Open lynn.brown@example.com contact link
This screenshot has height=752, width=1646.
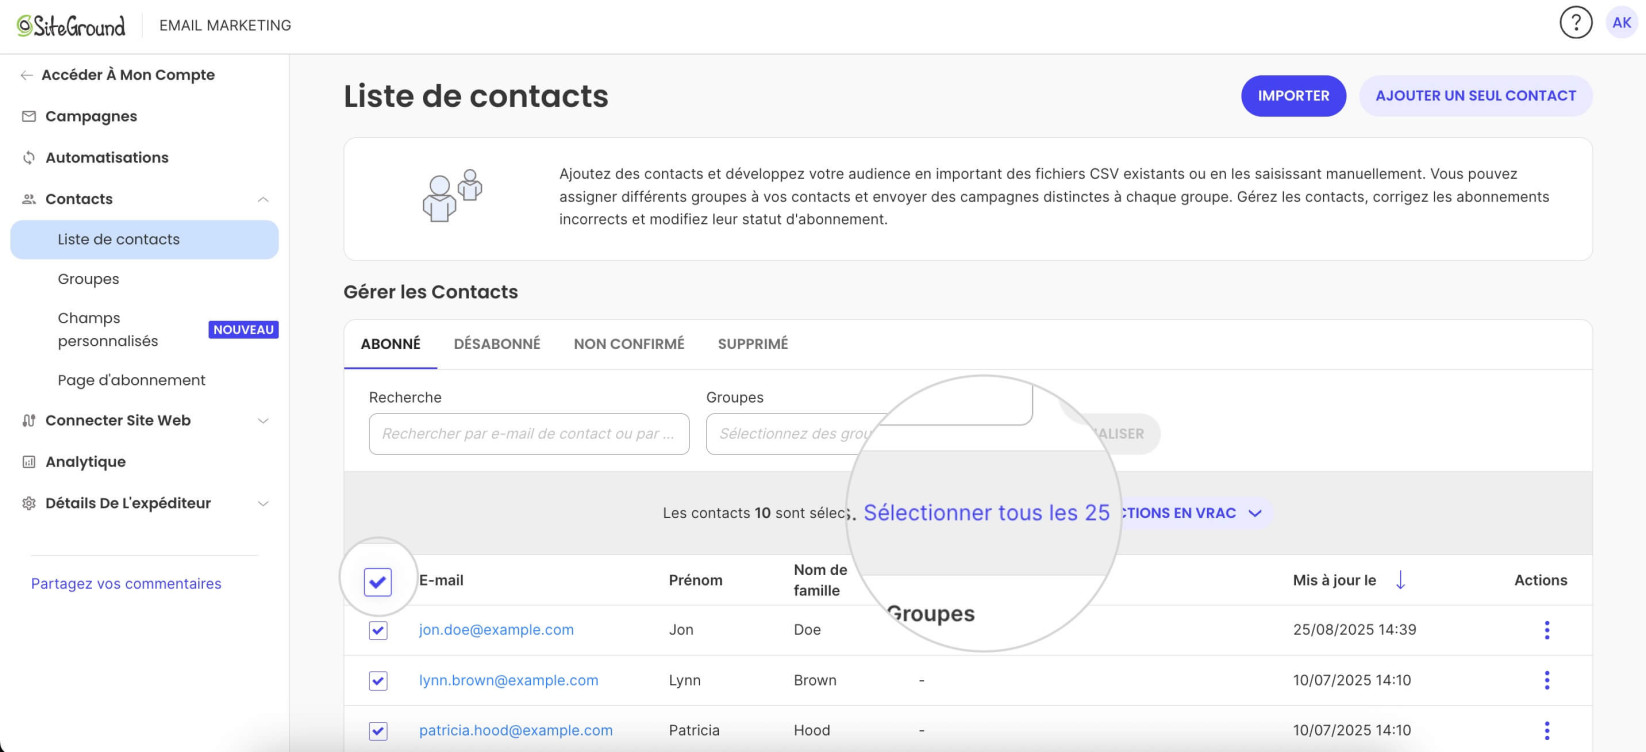click(x=509, y=680)
